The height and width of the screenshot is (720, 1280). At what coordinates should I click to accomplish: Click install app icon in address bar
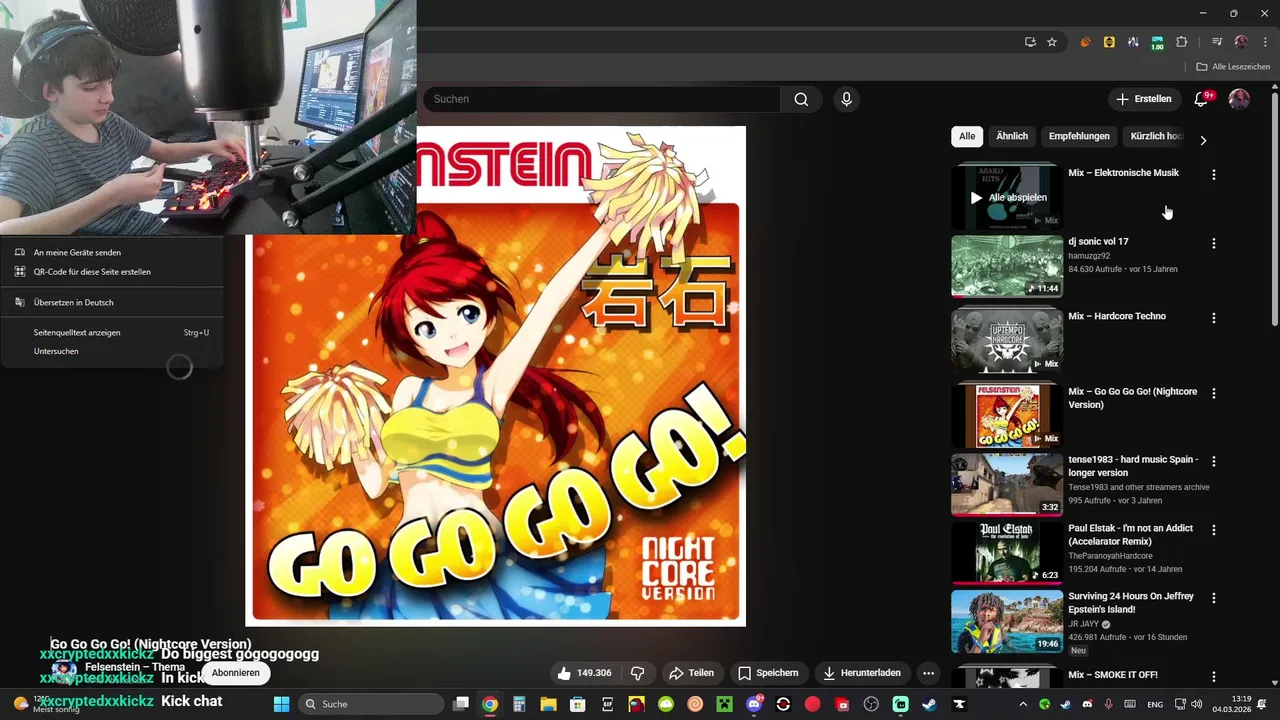(1030, 42)
